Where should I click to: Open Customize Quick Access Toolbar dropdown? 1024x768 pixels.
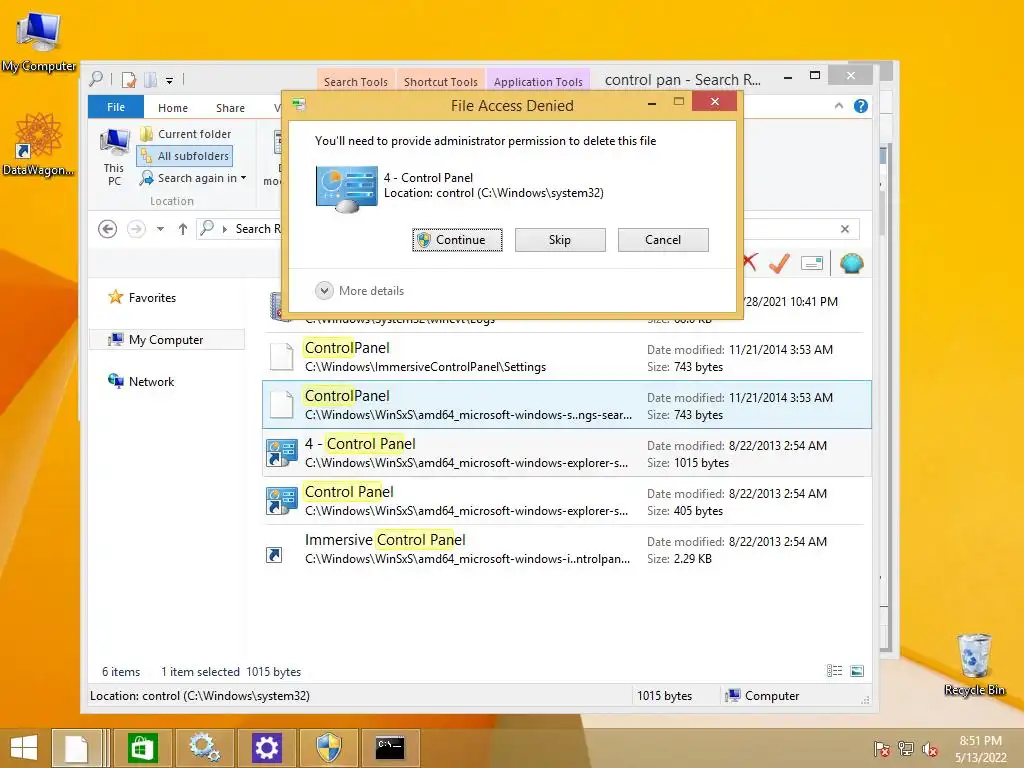point(169,80)
